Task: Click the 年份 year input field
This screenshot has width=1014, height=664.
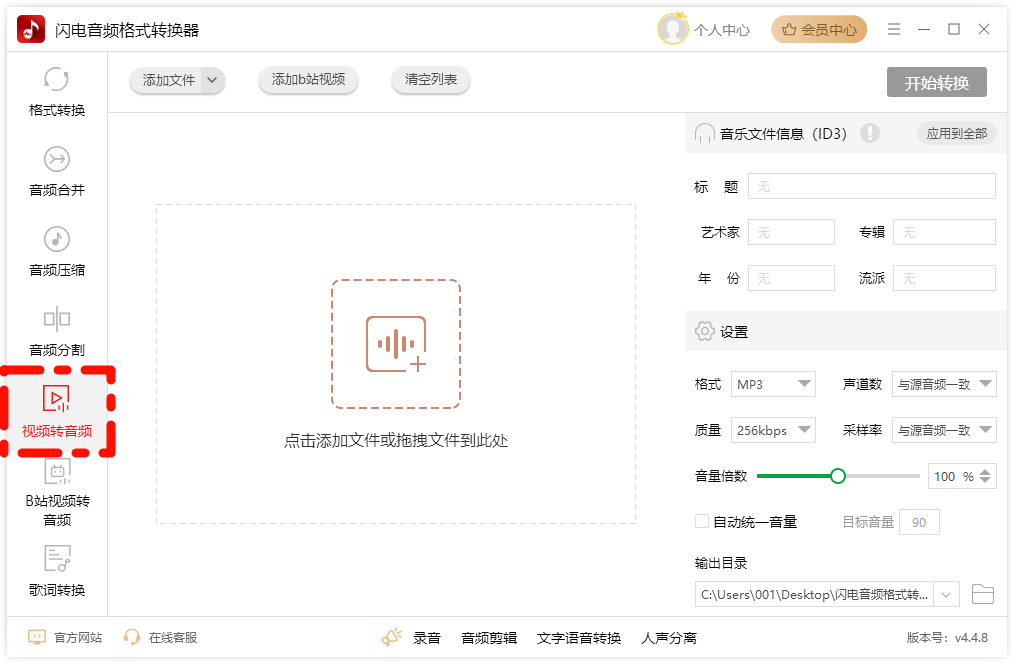Action: (x=791, y=277)
